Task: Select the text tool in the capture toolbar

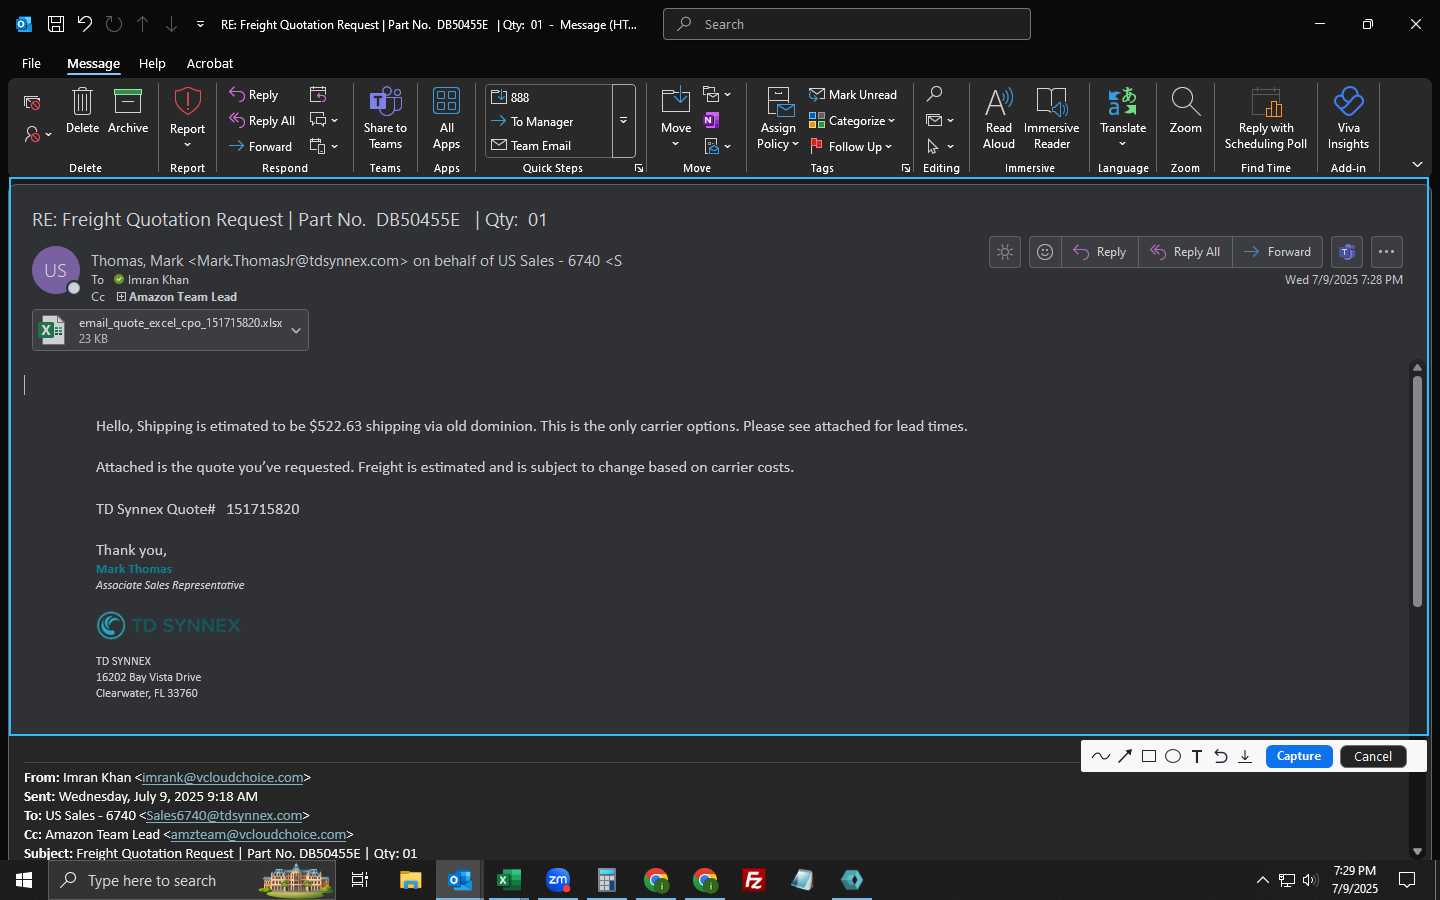Action: pyautogui.click(x=1197, y=756)
